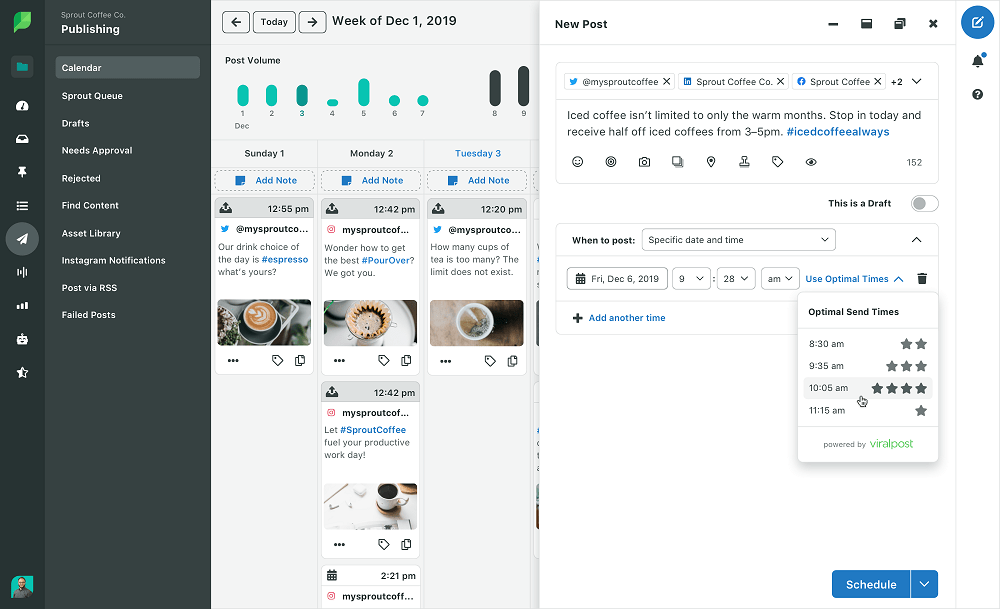Screen dimensions: 1000x609
Task: Open the asset library icon in composer
Action: click(x=677, y=162)
